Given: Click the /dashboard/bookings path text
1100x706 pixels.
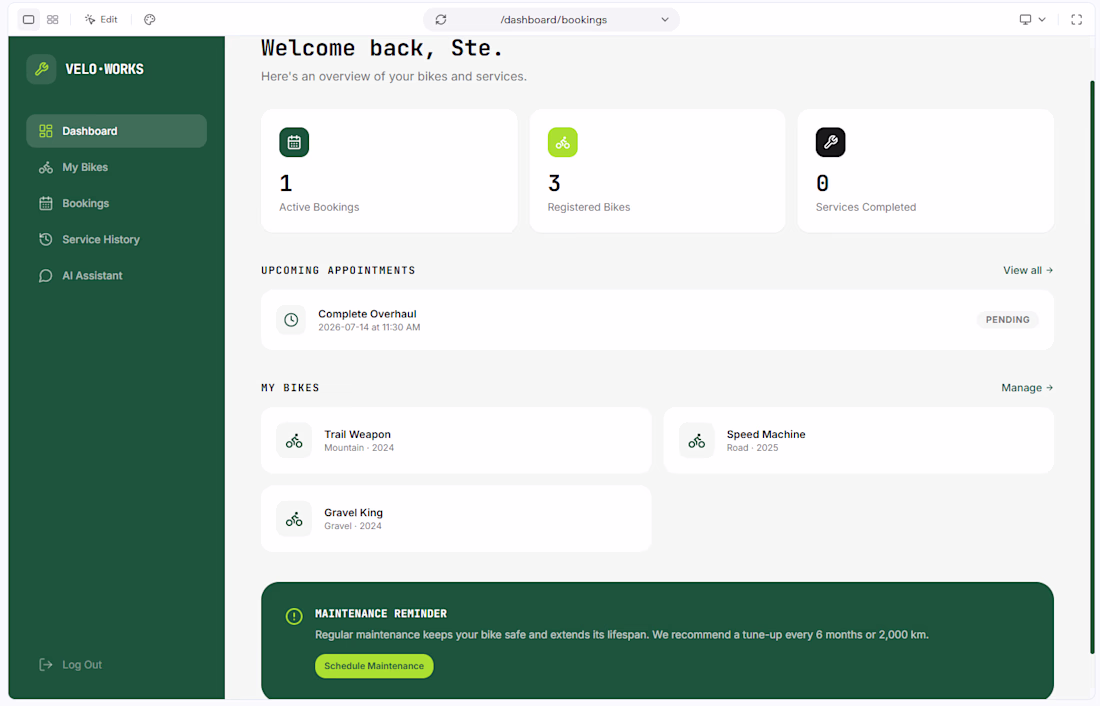Looking at the screenshot, I should pos(554,20).
